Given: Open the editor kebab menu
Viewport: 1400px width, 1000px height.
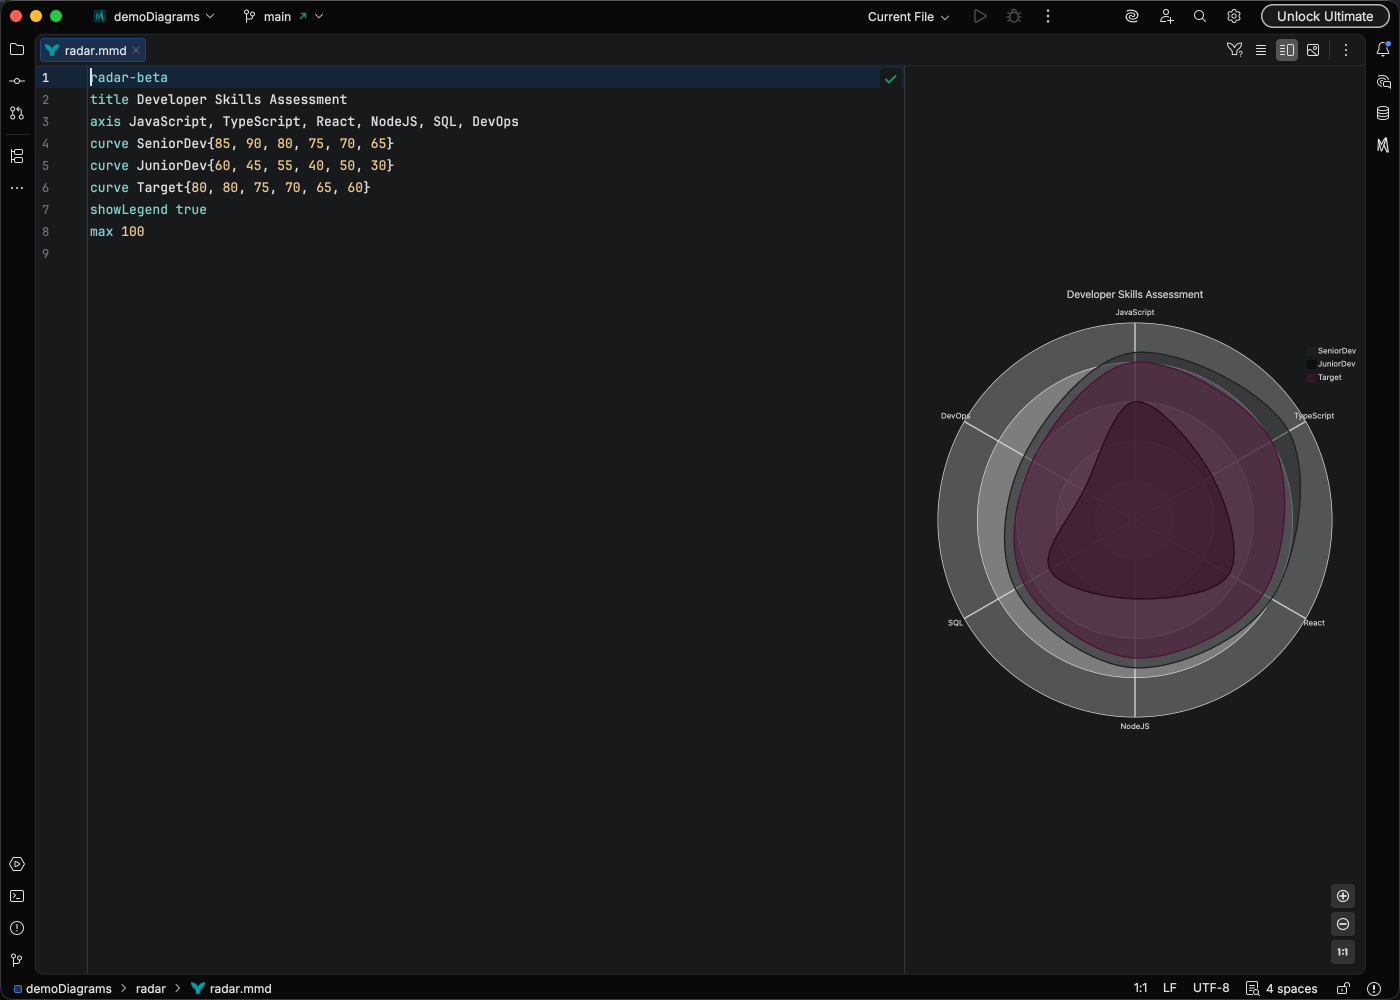Looking at the screenshot, I should pyautogui.click(x=1346, y=49).
